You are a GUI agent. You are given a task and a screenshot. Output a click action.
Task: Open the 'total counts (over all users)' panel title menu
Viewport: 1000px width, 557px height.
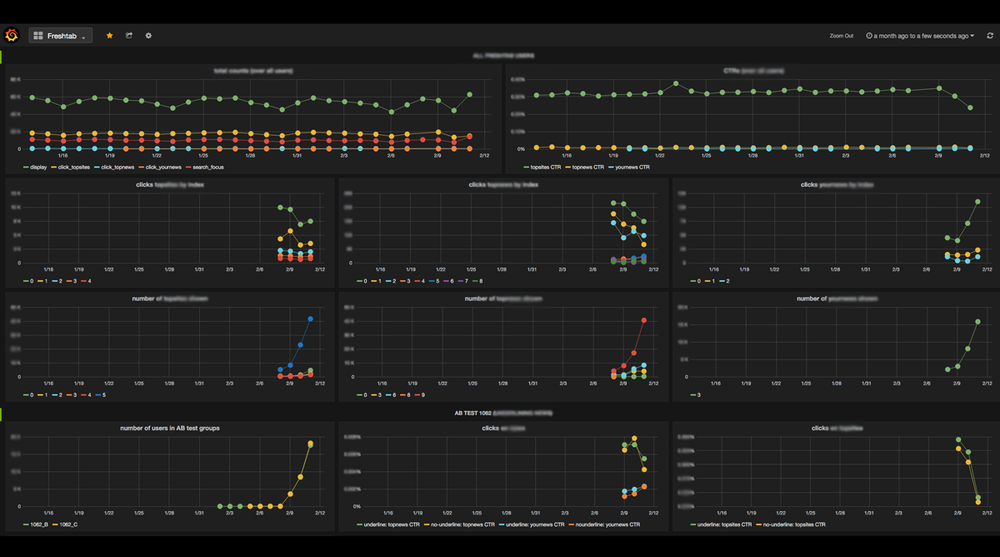(253, 71)
